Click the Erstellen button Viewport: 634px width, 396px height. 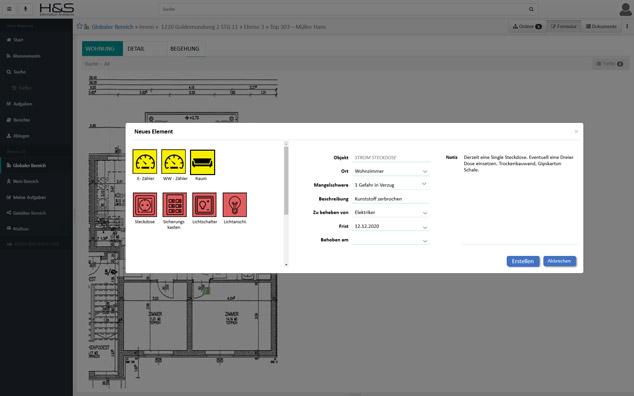[x=523, y=261]
